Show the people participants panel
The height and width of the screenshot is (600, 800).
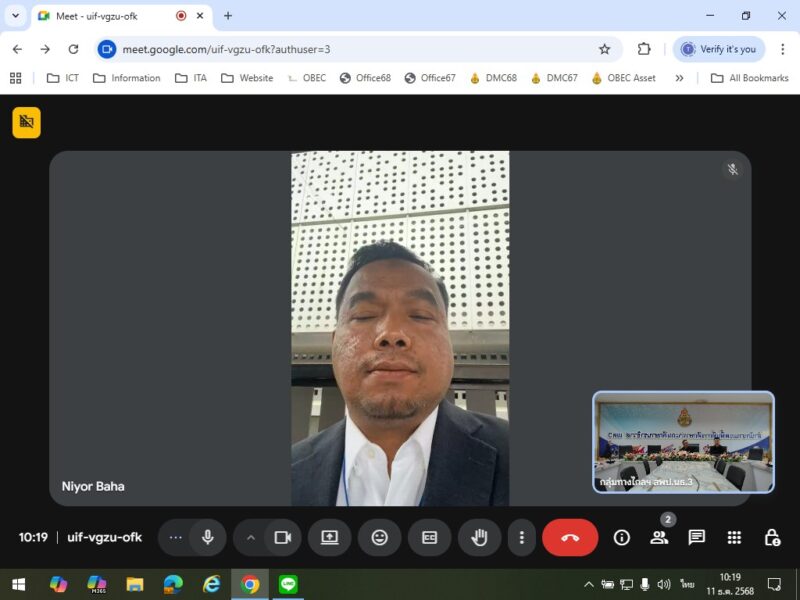(659, 537)
